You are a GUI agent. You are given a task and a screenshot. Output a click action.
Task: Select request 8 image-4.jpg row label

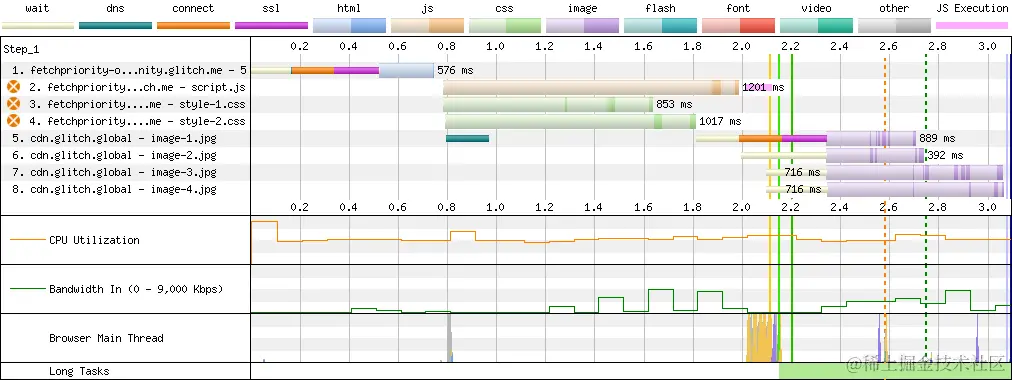114,189
